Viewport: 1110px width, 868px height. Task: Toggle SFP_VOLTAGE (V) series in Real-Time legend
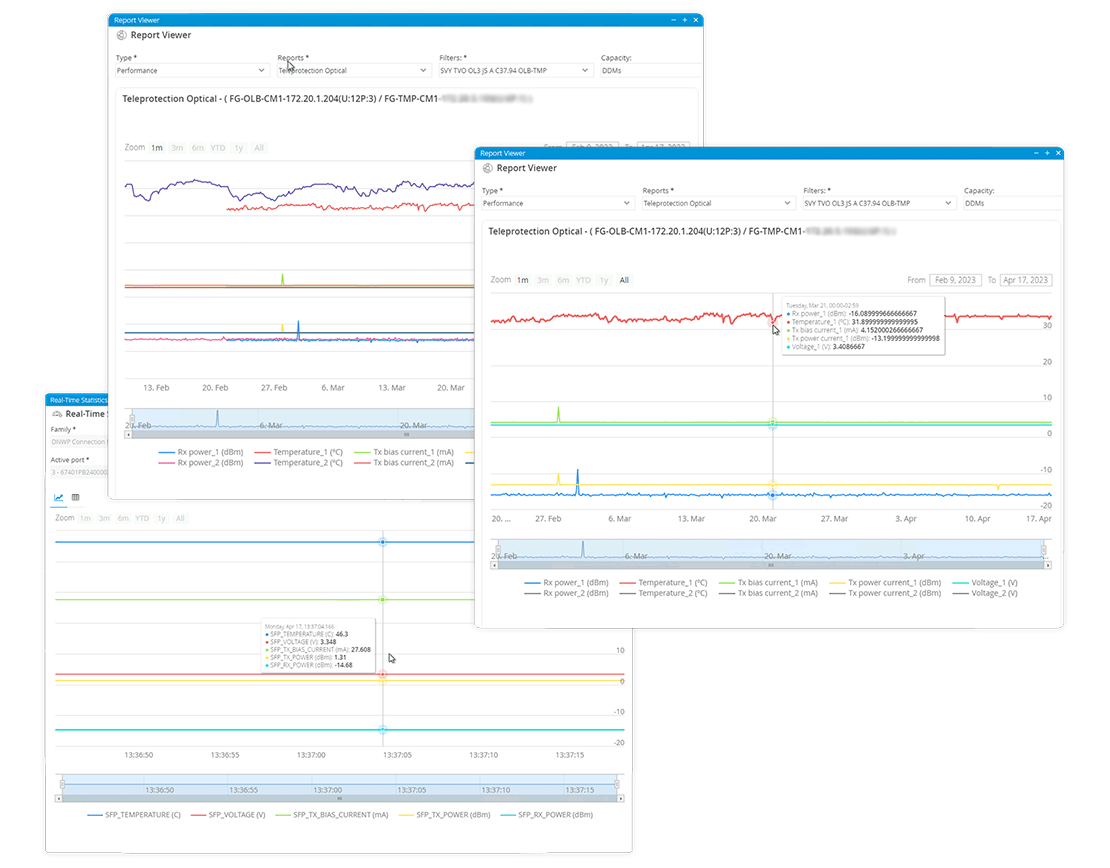pyautogui.click(x=231, y=815)
